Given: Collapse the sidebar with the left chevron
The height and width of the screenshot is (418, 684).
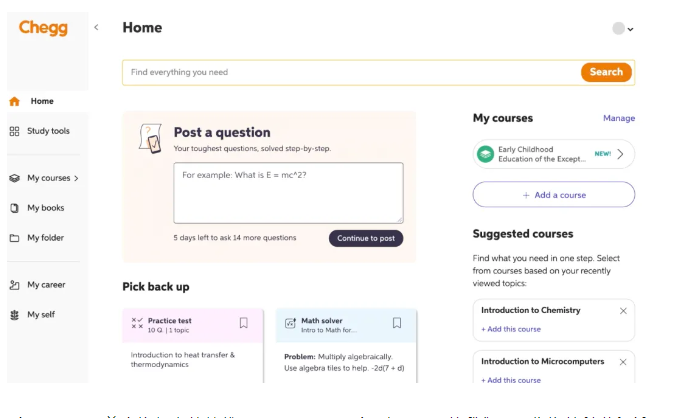Looking at the screenshot, I should pyautogui.click(x=97, y=27).
